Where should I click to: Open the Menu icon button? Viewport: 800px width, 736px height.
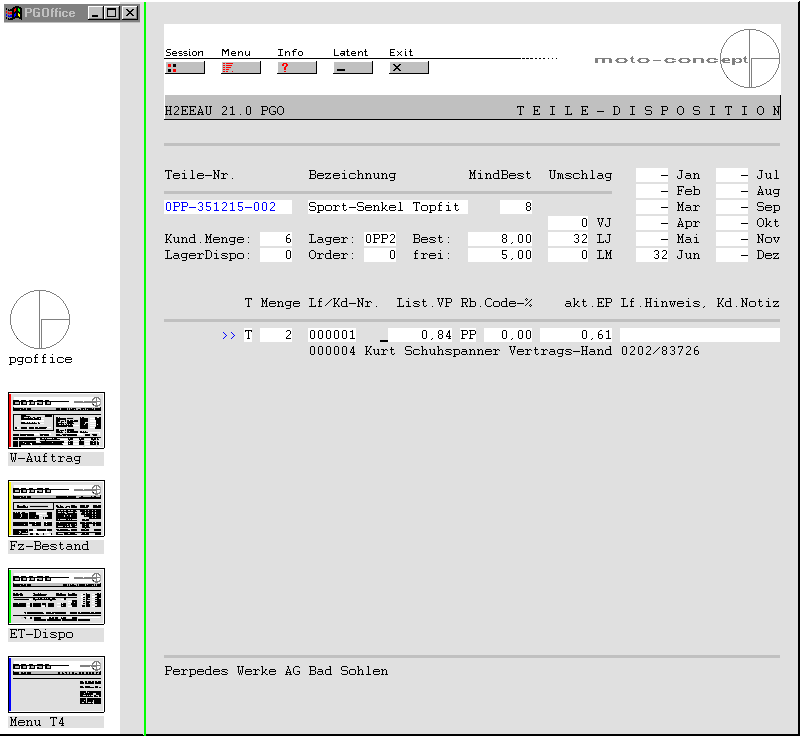click(x=240, y=68)
